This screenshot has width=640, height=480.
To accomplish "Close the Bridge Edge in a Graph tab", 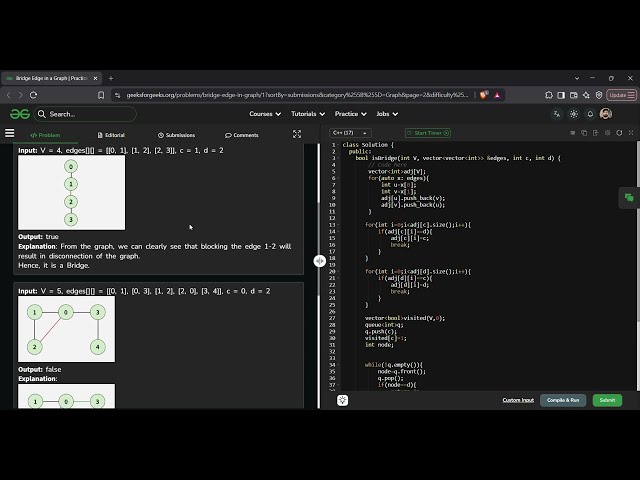I will (96, 78).
